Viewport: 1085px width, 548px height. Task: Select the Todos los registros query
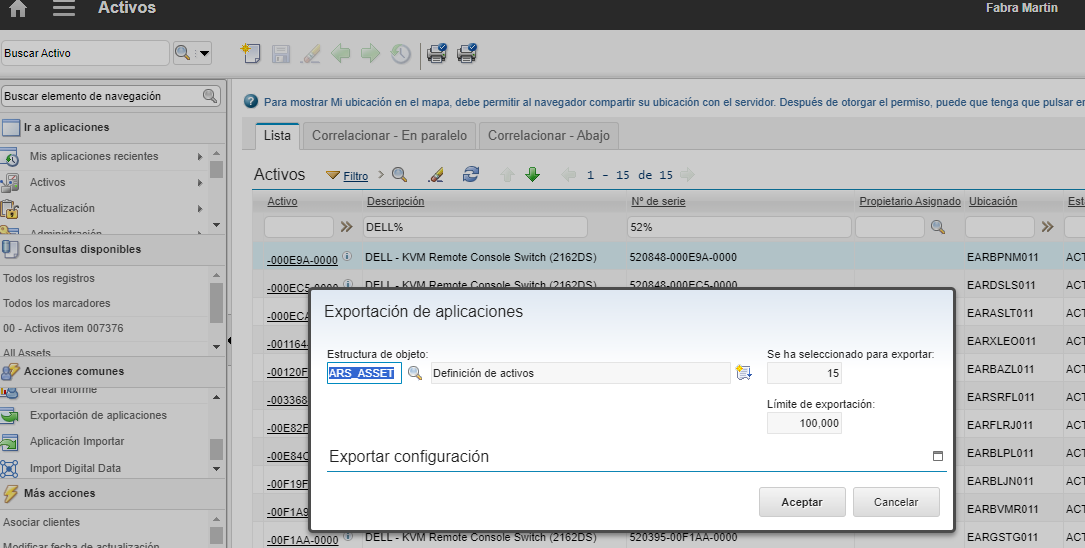(x=49, y=278)
